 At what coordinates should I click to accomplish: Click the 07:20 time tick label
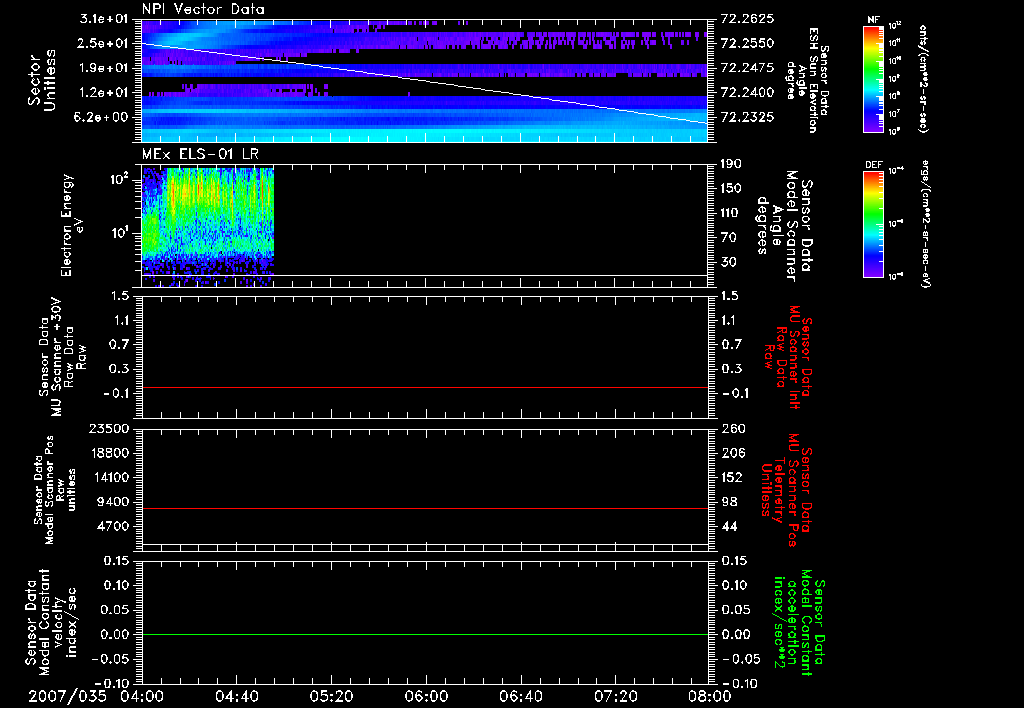[615, 696]
